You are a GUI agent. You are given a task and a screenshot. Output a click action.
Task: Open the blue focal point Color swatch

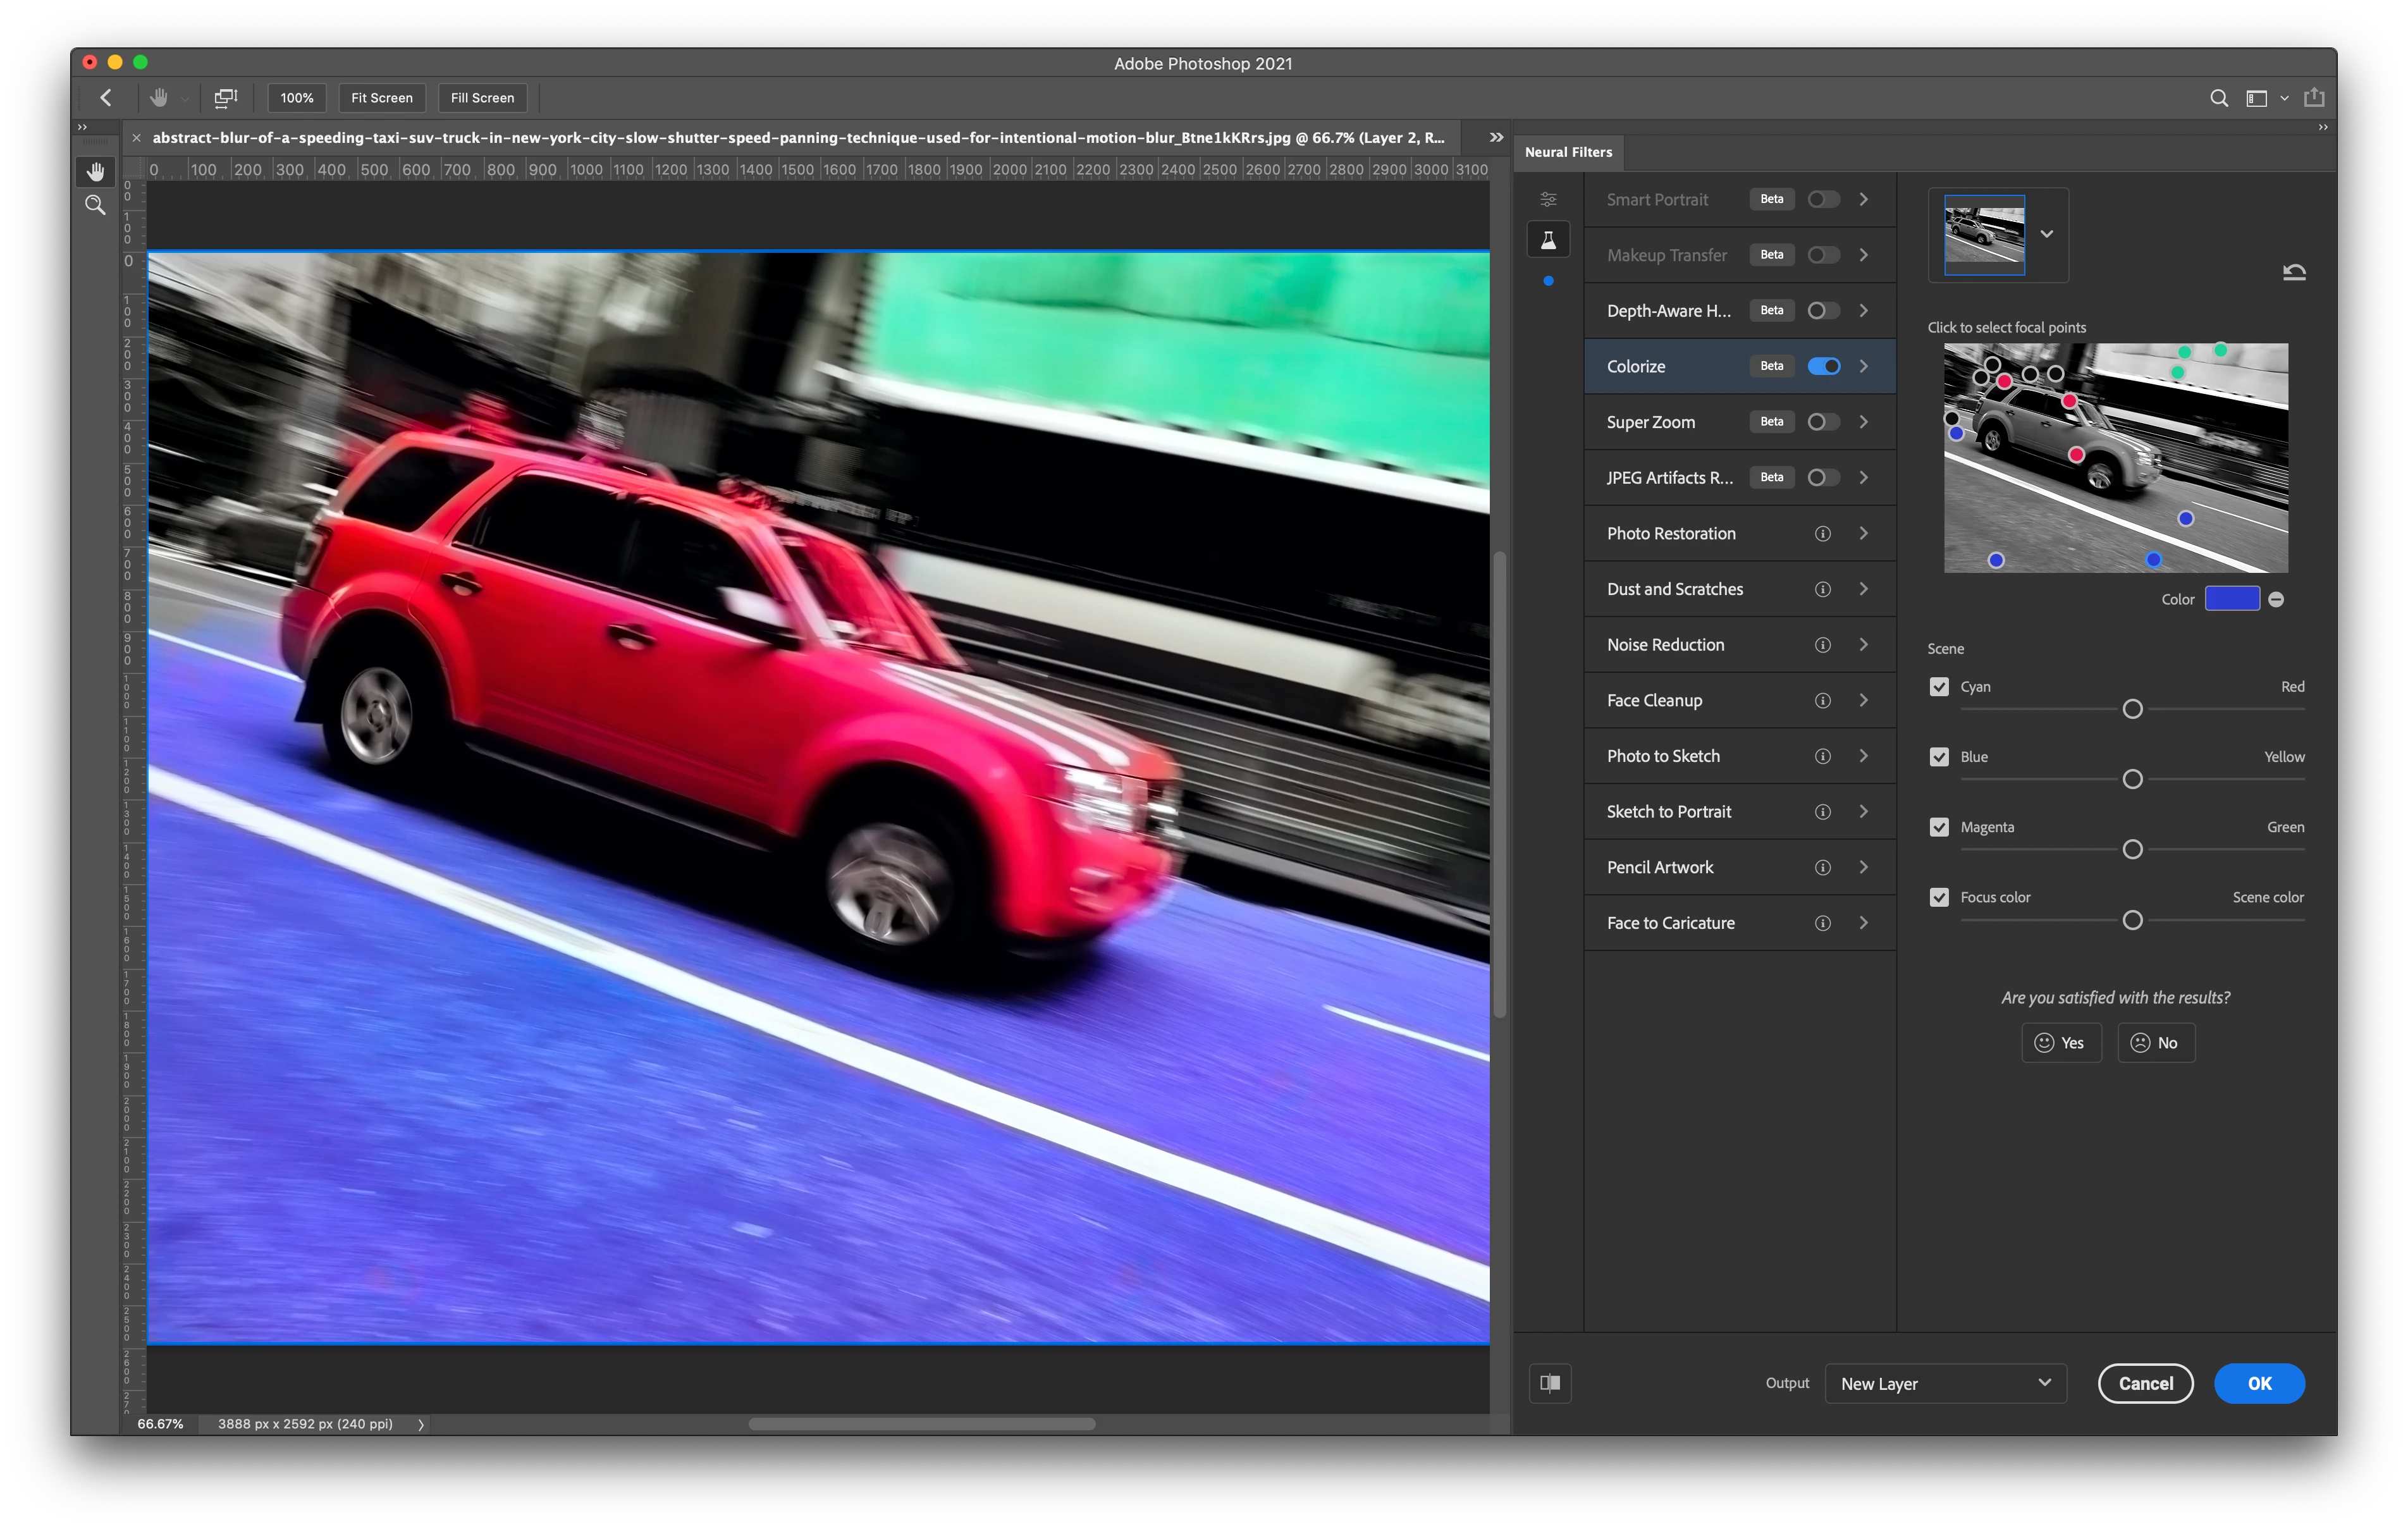[2232, 599]
